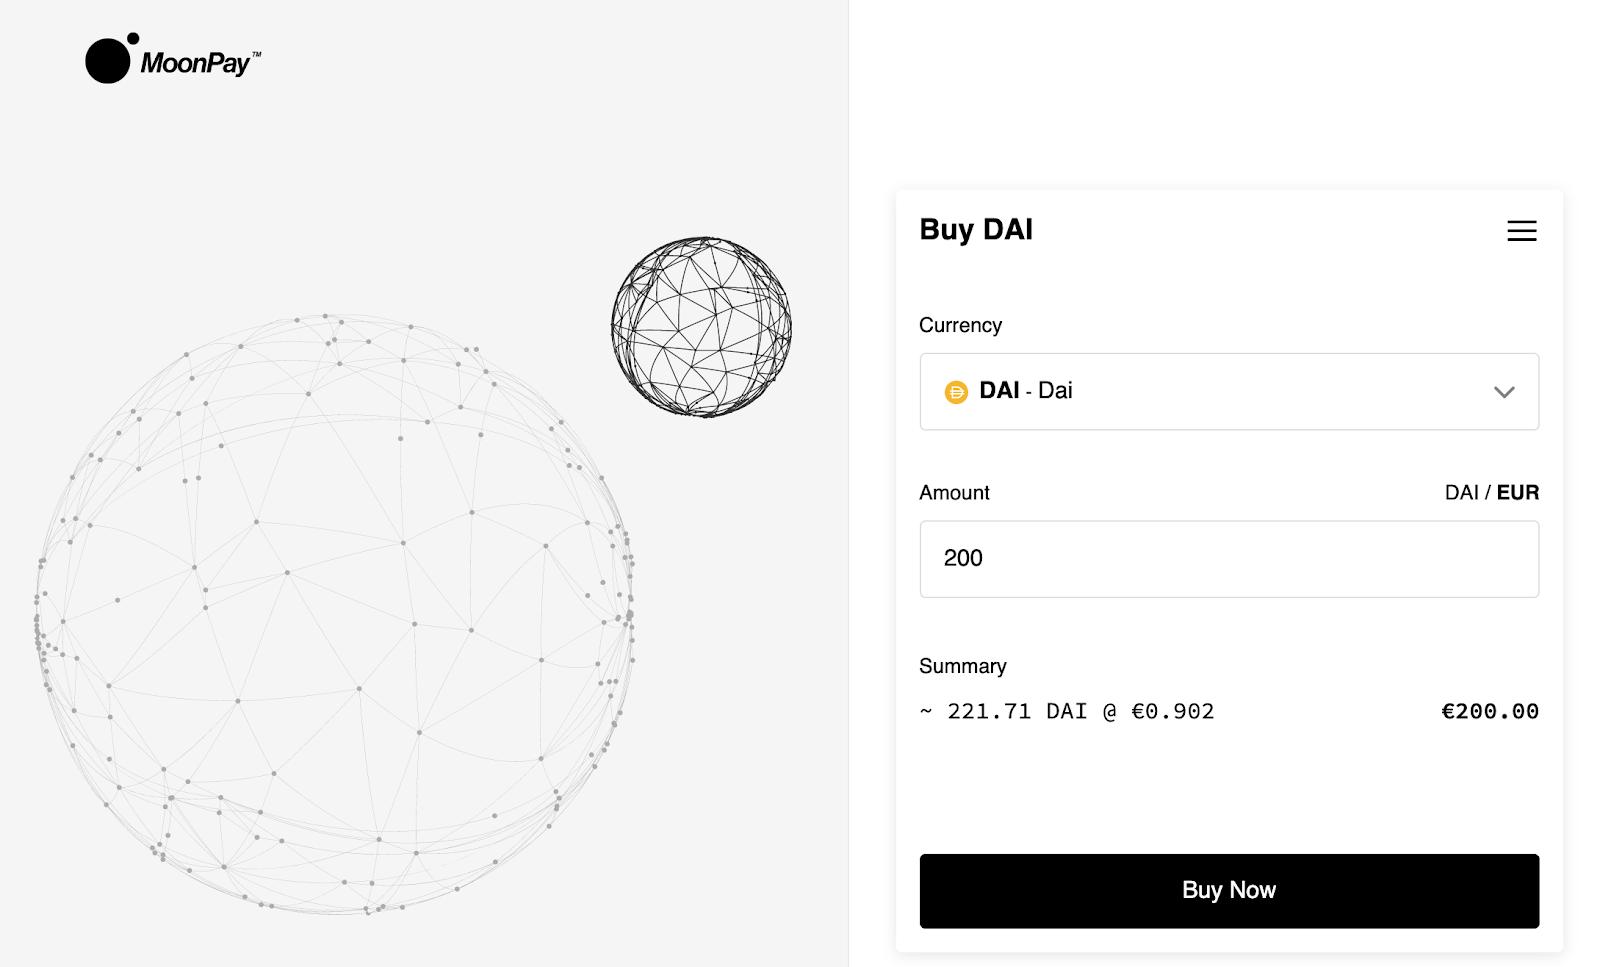Open the hamburger menu in Buy DAI panel

pos(1521,231)
